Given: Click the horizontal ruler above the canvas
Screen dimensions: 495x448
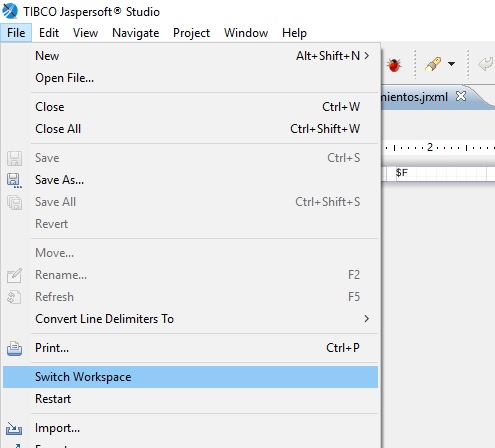Looking at the screenshot, I should click(438, 147).
